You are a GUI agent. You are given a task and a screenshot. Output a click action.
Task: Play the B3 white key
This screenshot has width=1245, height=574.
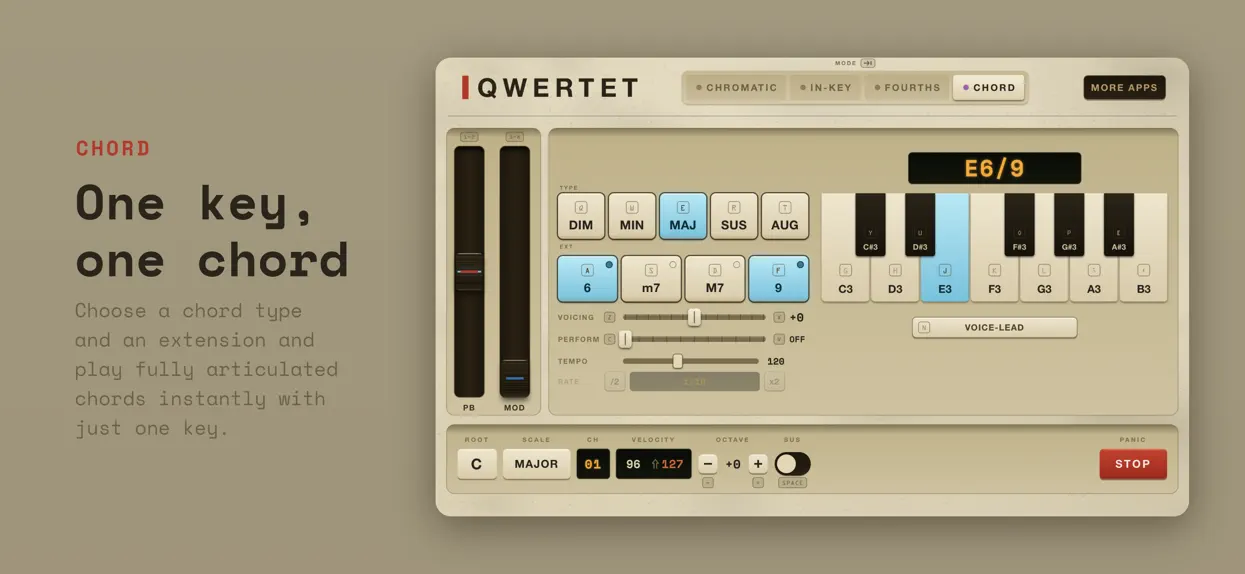pos(1143,281)
